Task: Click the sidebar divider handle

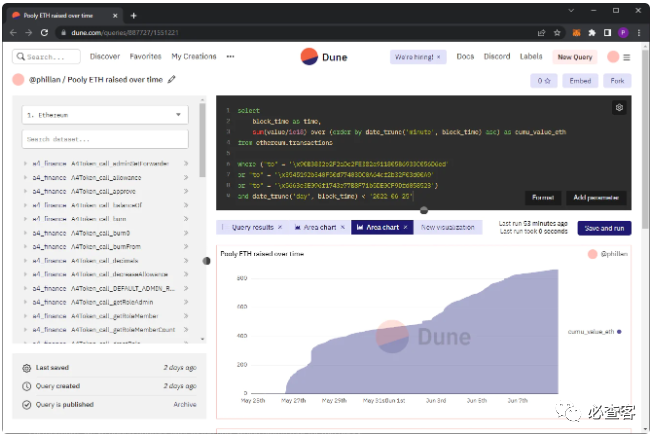Action: (x=207, y=261)
